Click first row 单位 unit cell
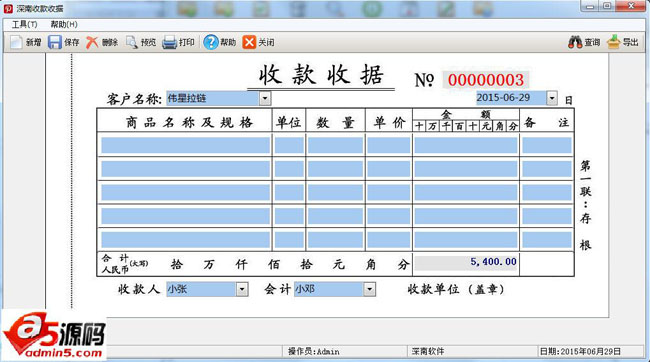This screenshot has height=362, width=650. pyautogui.click(x=289, y=146)
